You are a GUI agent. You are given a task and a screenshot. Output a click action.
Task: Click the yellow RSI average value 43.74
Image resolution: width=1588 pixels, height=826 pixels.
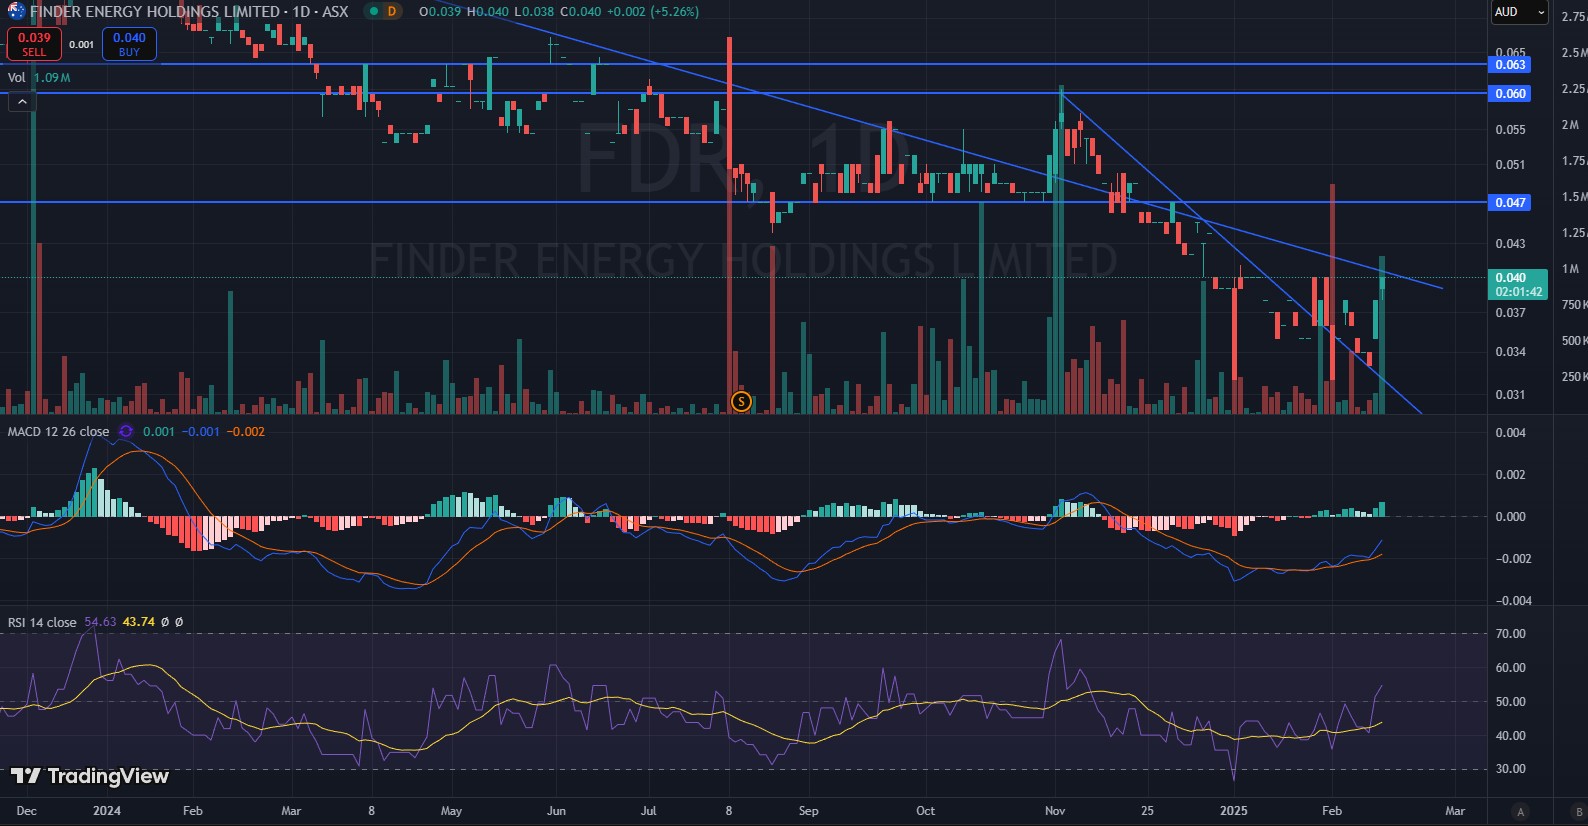[139, 622]
